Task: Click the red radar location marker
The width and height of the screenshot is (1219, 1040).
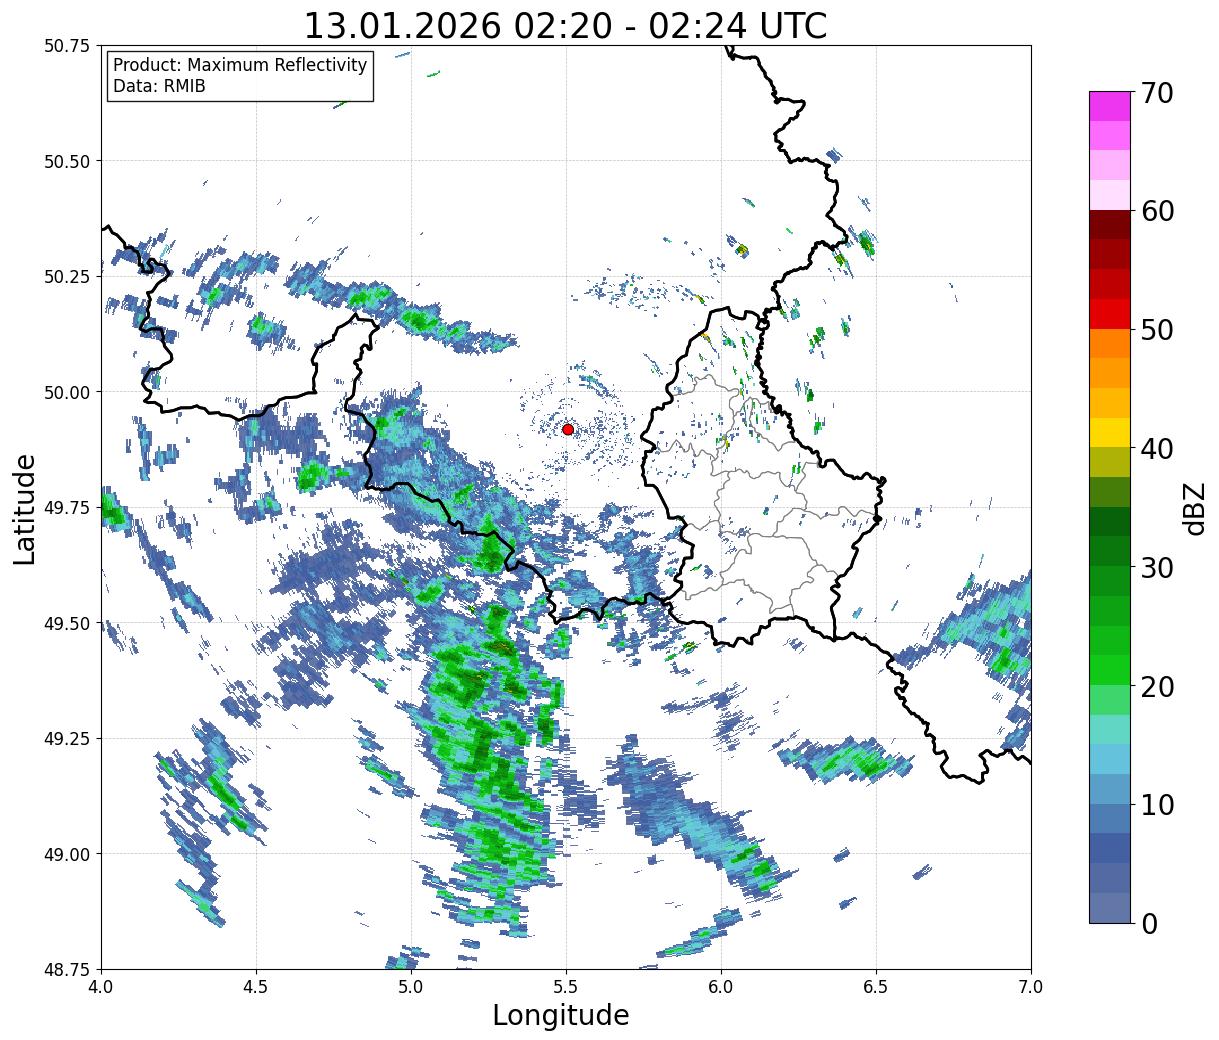Action: pyautogui.click(x=567, y=429)
